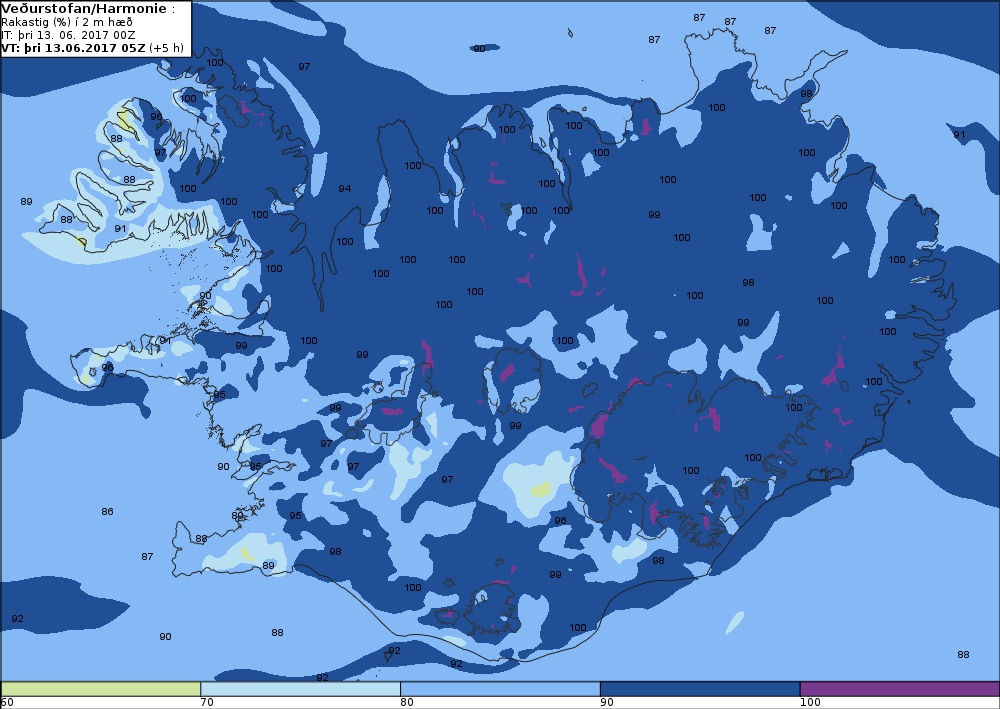Select the legend scale label 80
This screenshot has height=709, width=1000.
tap(407, 703)
